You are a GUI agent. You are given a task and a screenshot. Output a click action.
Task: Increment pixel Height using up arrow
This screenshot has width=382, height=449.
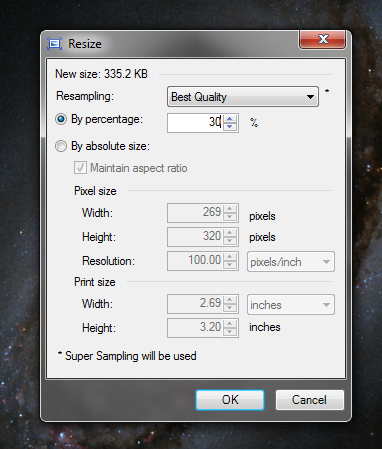point(230,233)
